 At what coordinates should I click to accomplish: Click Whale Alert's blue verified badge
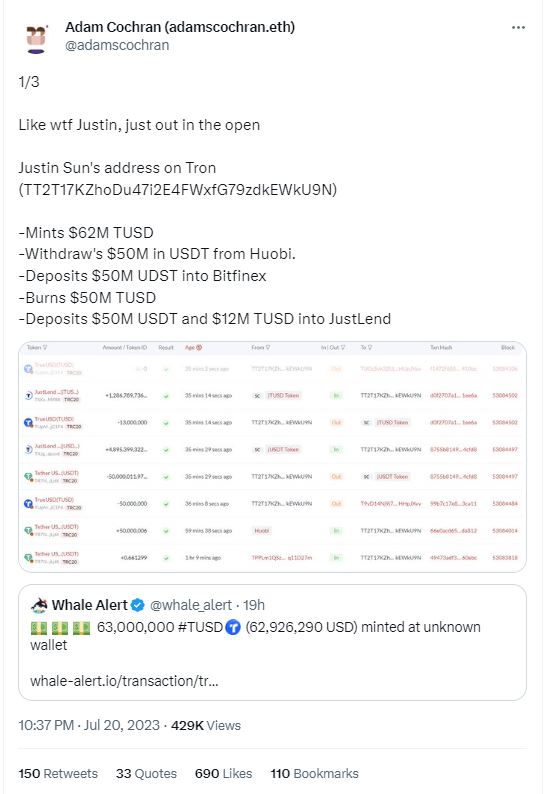click(x=138, y=605)
